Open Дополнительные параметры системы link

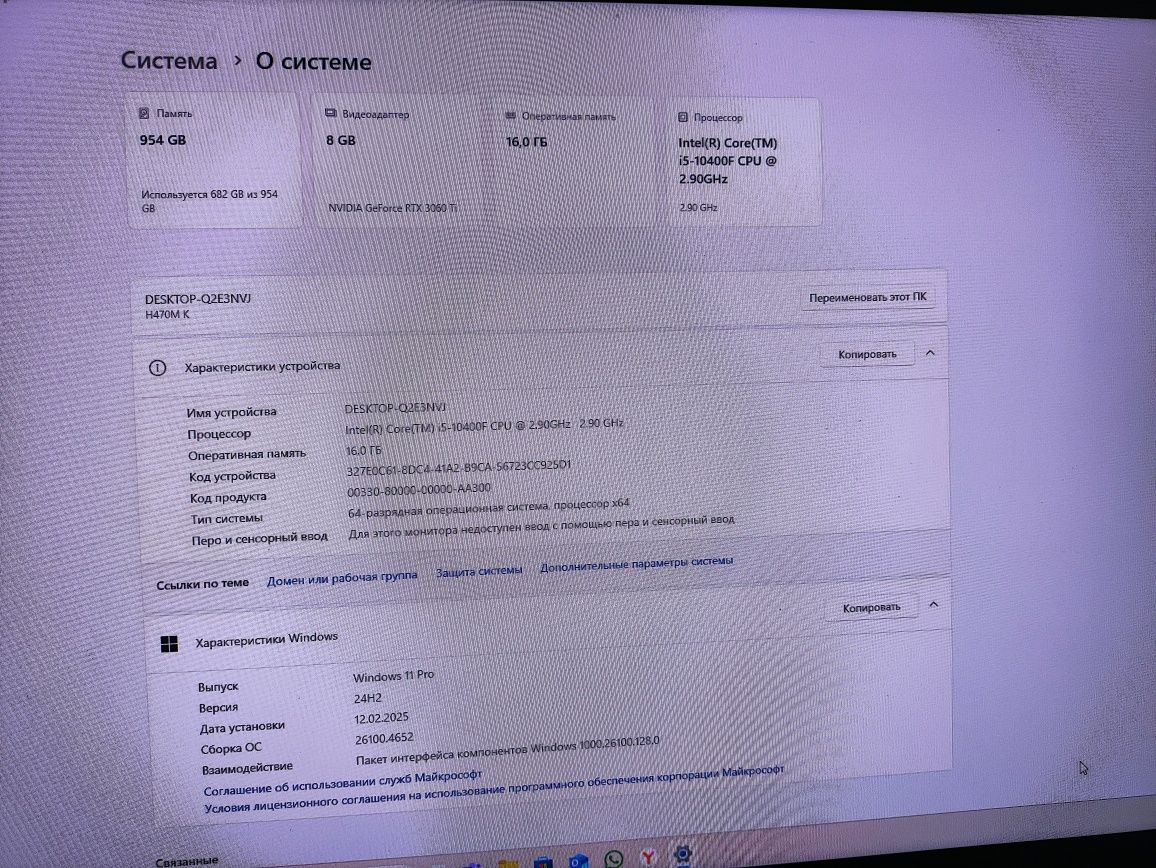coord(637,564)
